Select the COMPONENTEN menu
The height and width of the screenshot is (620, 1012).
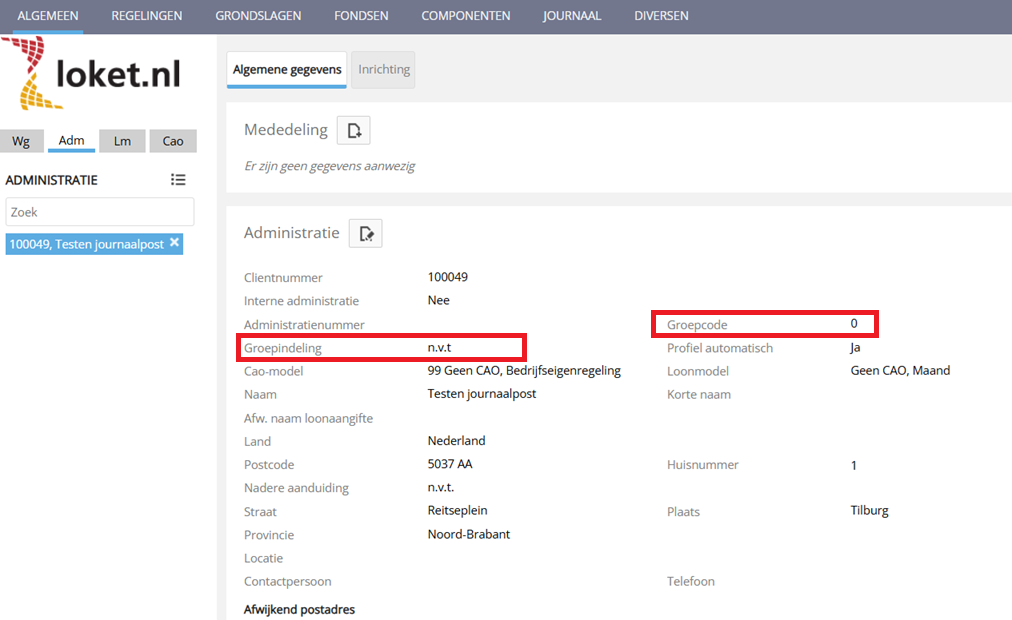tap(465, 16)
